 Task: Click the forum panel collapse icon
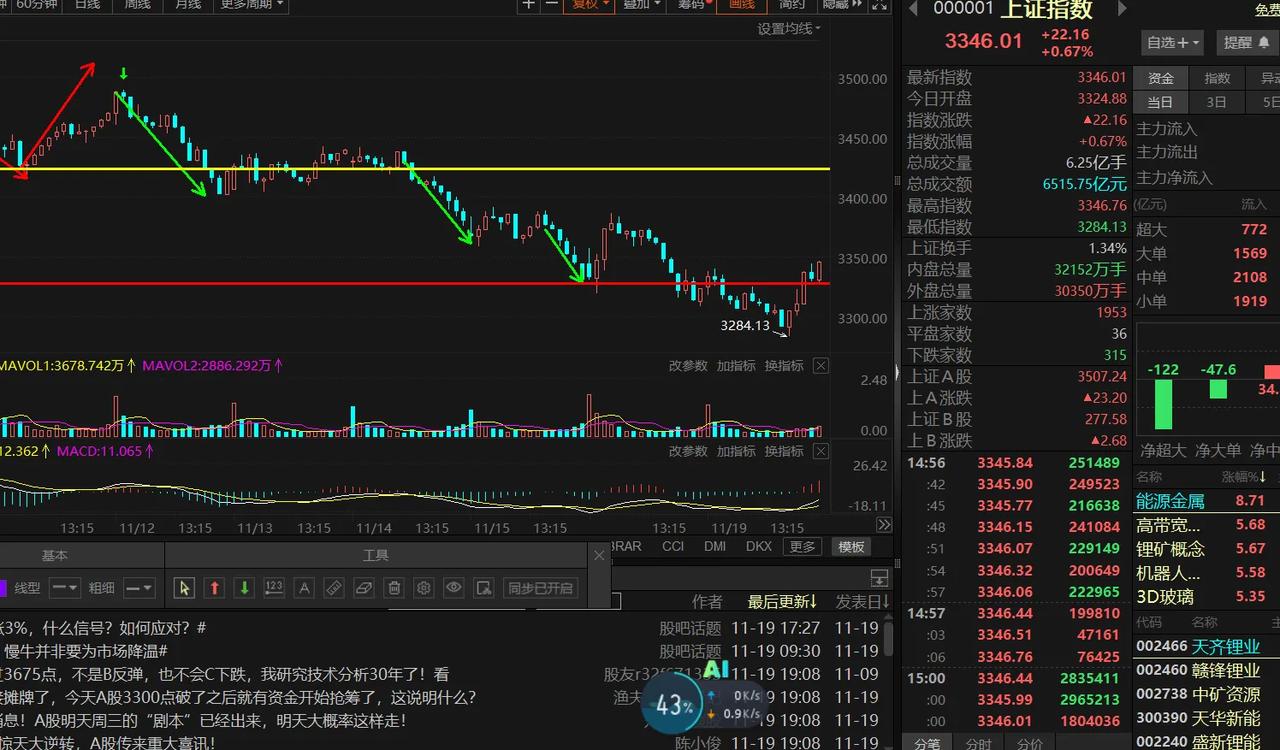coord(879,578)
